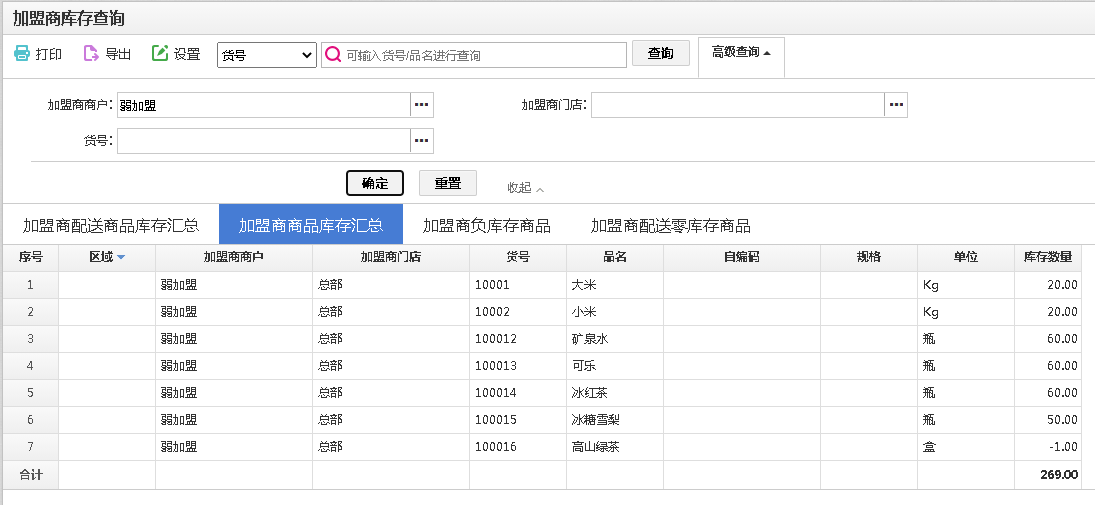1095x505 pixels.
Task: Click item number 100013 cell
Action: point(518,366)
